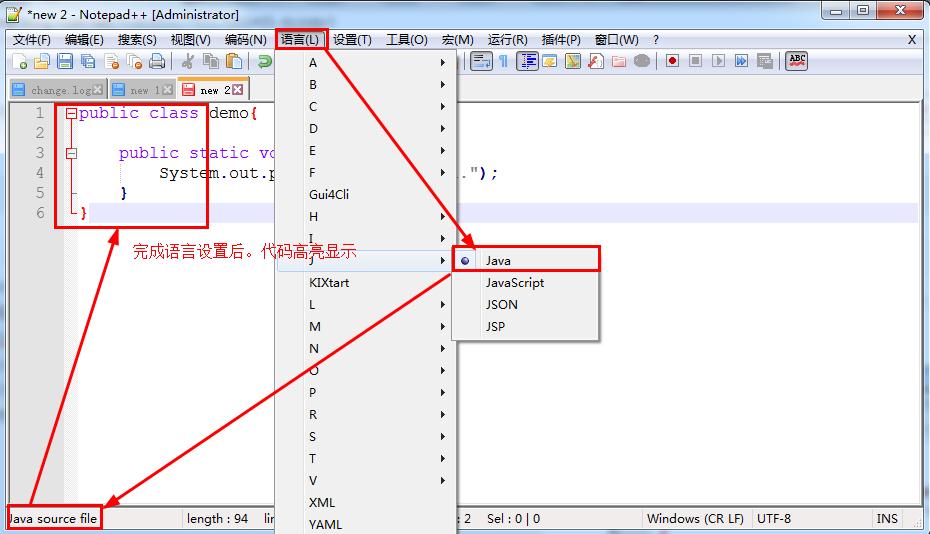930x534 pixels.
Task: Open the 编辑(E) menu
Action: click(84, 40)
